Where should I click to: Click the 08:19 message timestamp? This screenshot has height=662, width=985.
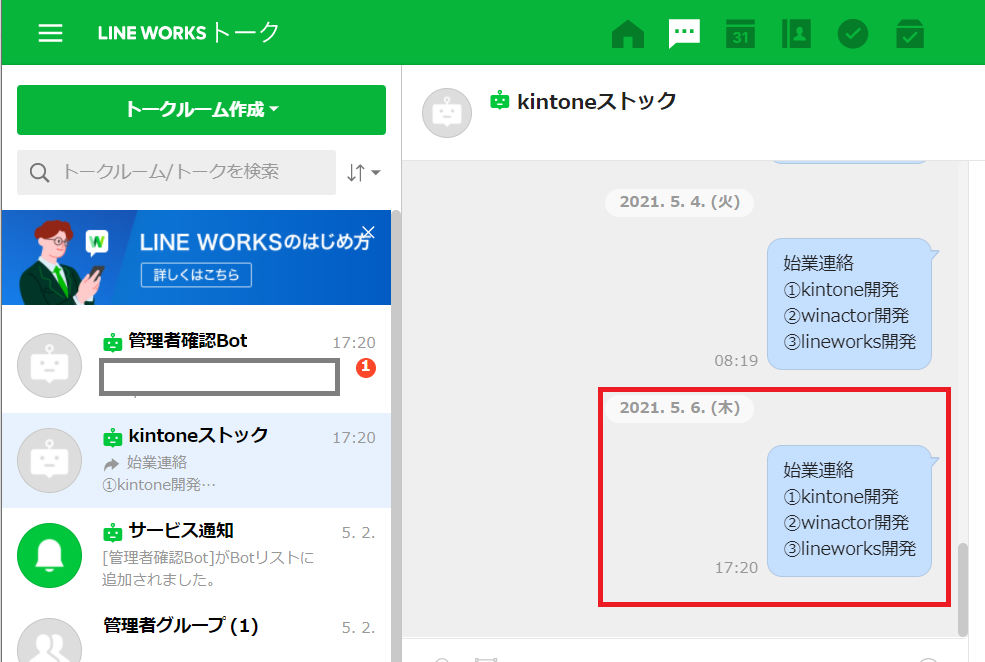(x=736, y=361)
